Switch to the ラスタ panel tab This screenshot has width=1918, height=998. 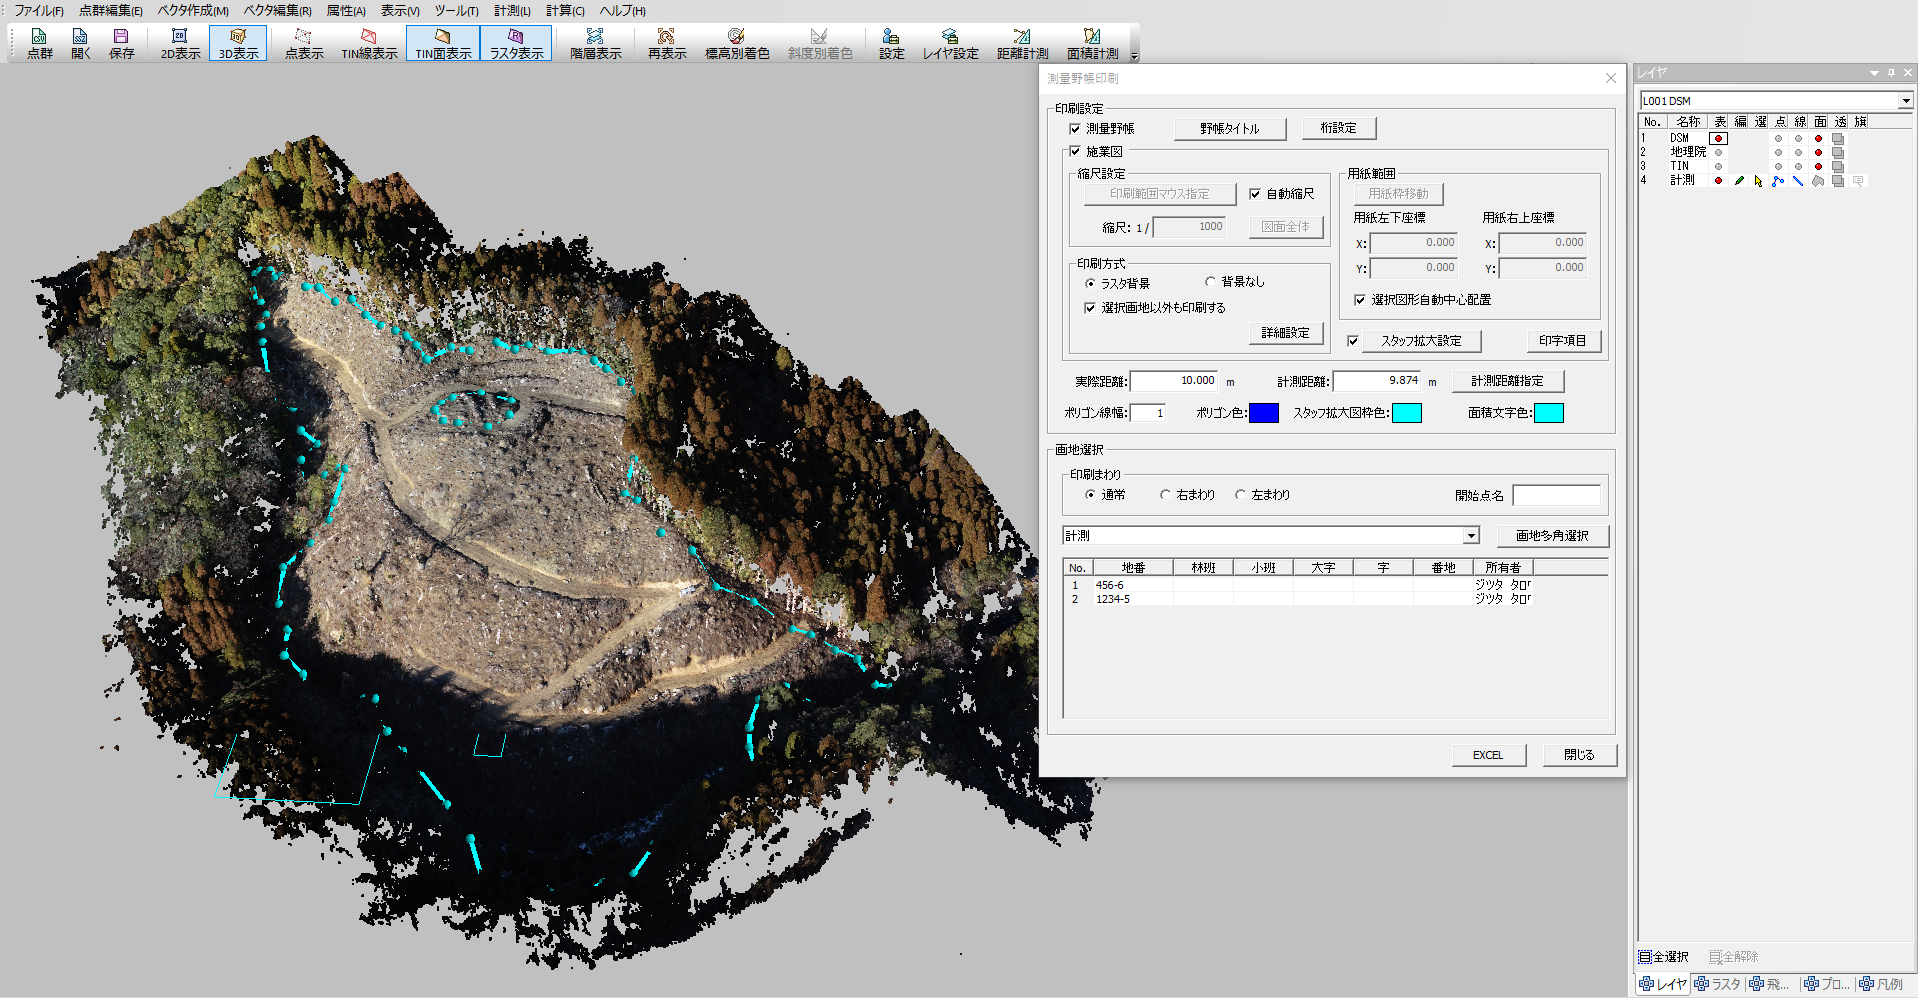(x=1719, y=985)
